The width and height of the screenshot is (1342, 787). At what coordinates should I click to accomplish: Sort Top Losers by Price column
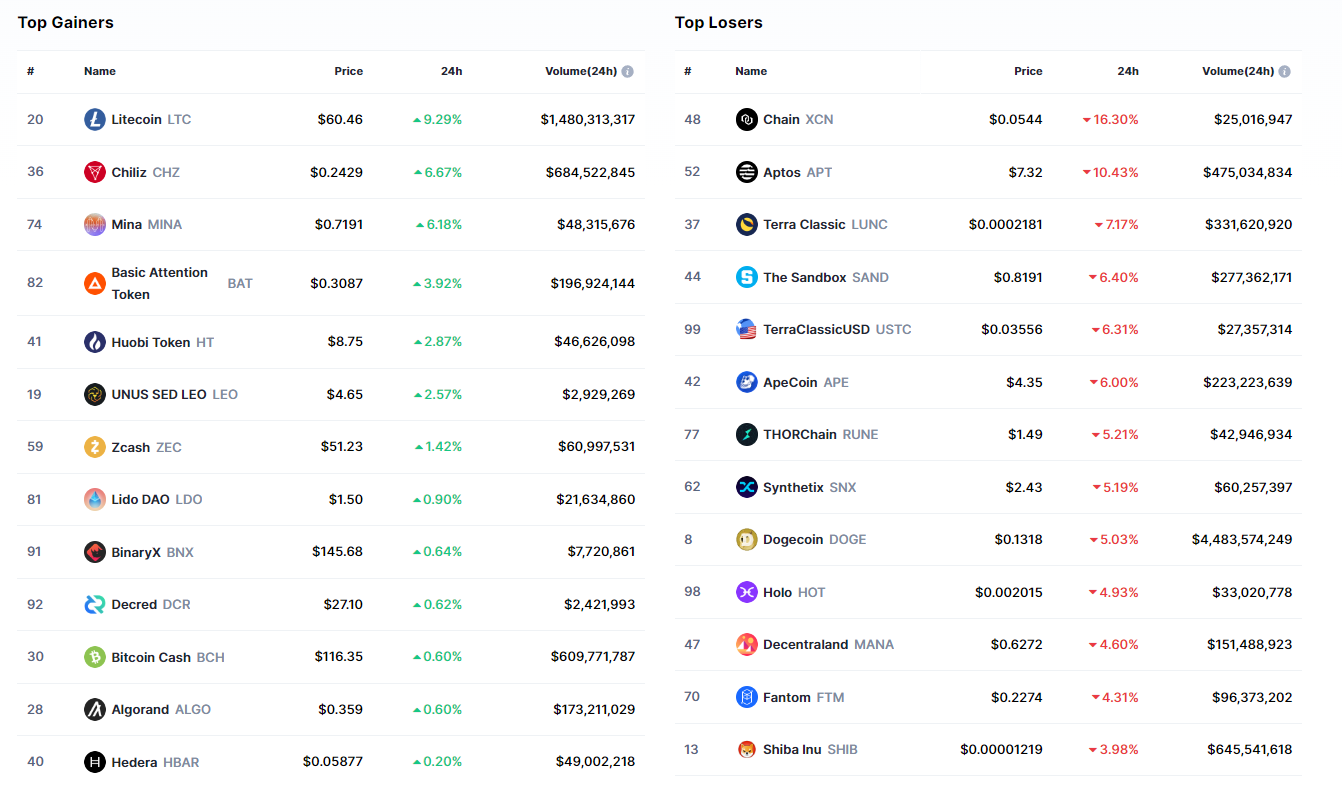[x=1028, y=72]
